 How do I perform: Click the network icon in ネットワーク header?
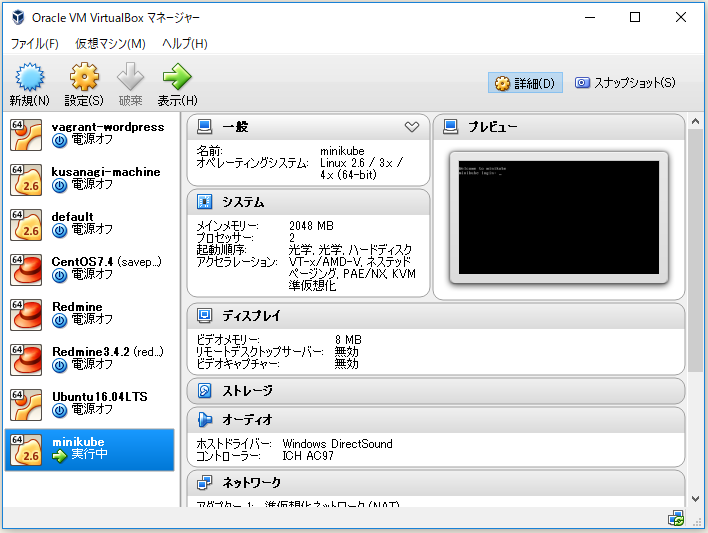[205, 483]
